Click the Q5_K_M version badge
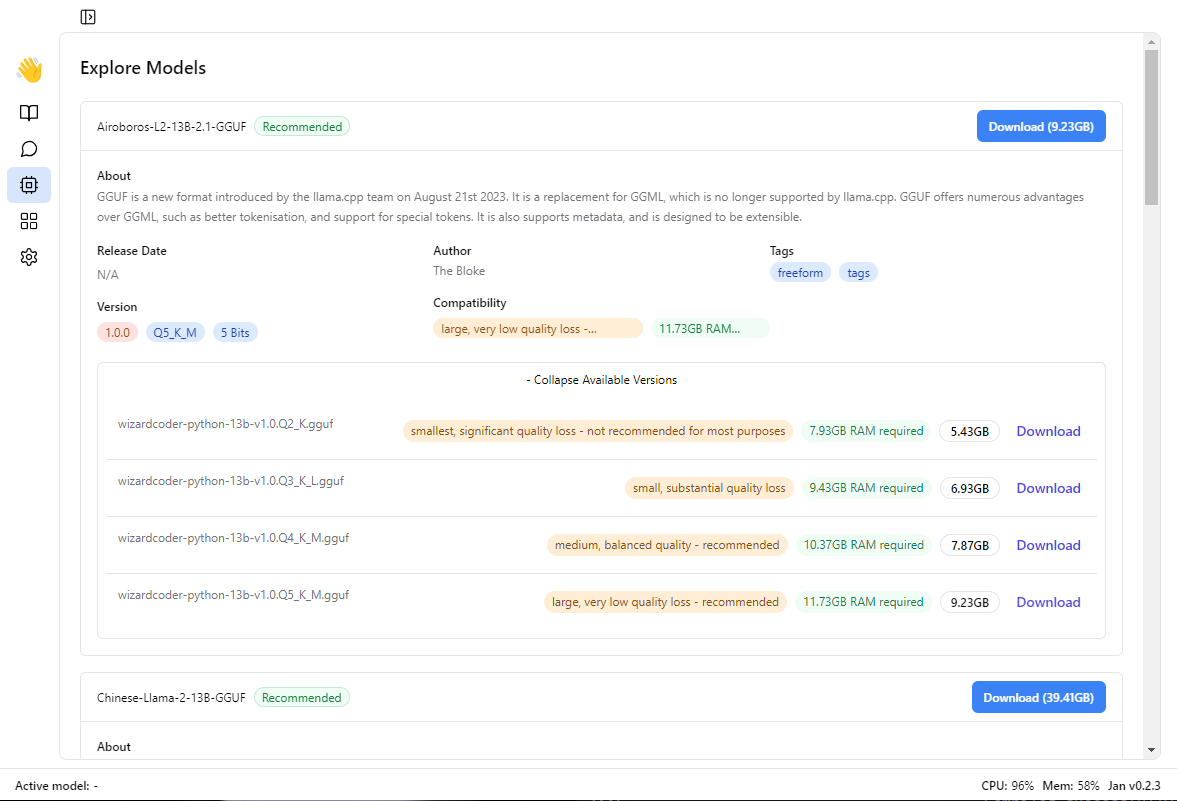The height and width of the screenshot is (801, 1177). [175, 333]
